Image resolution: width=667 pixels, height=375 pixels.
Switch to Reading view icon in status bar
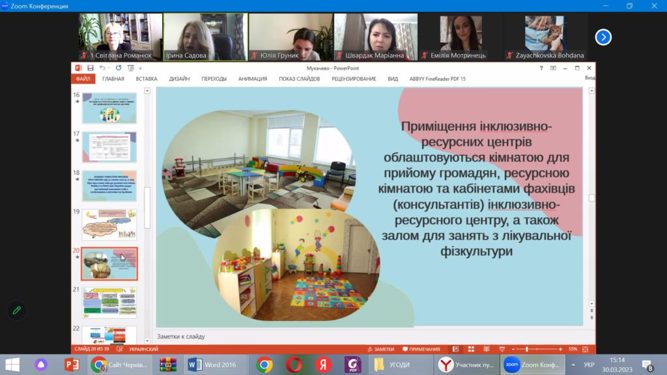(x=486, y=349)
